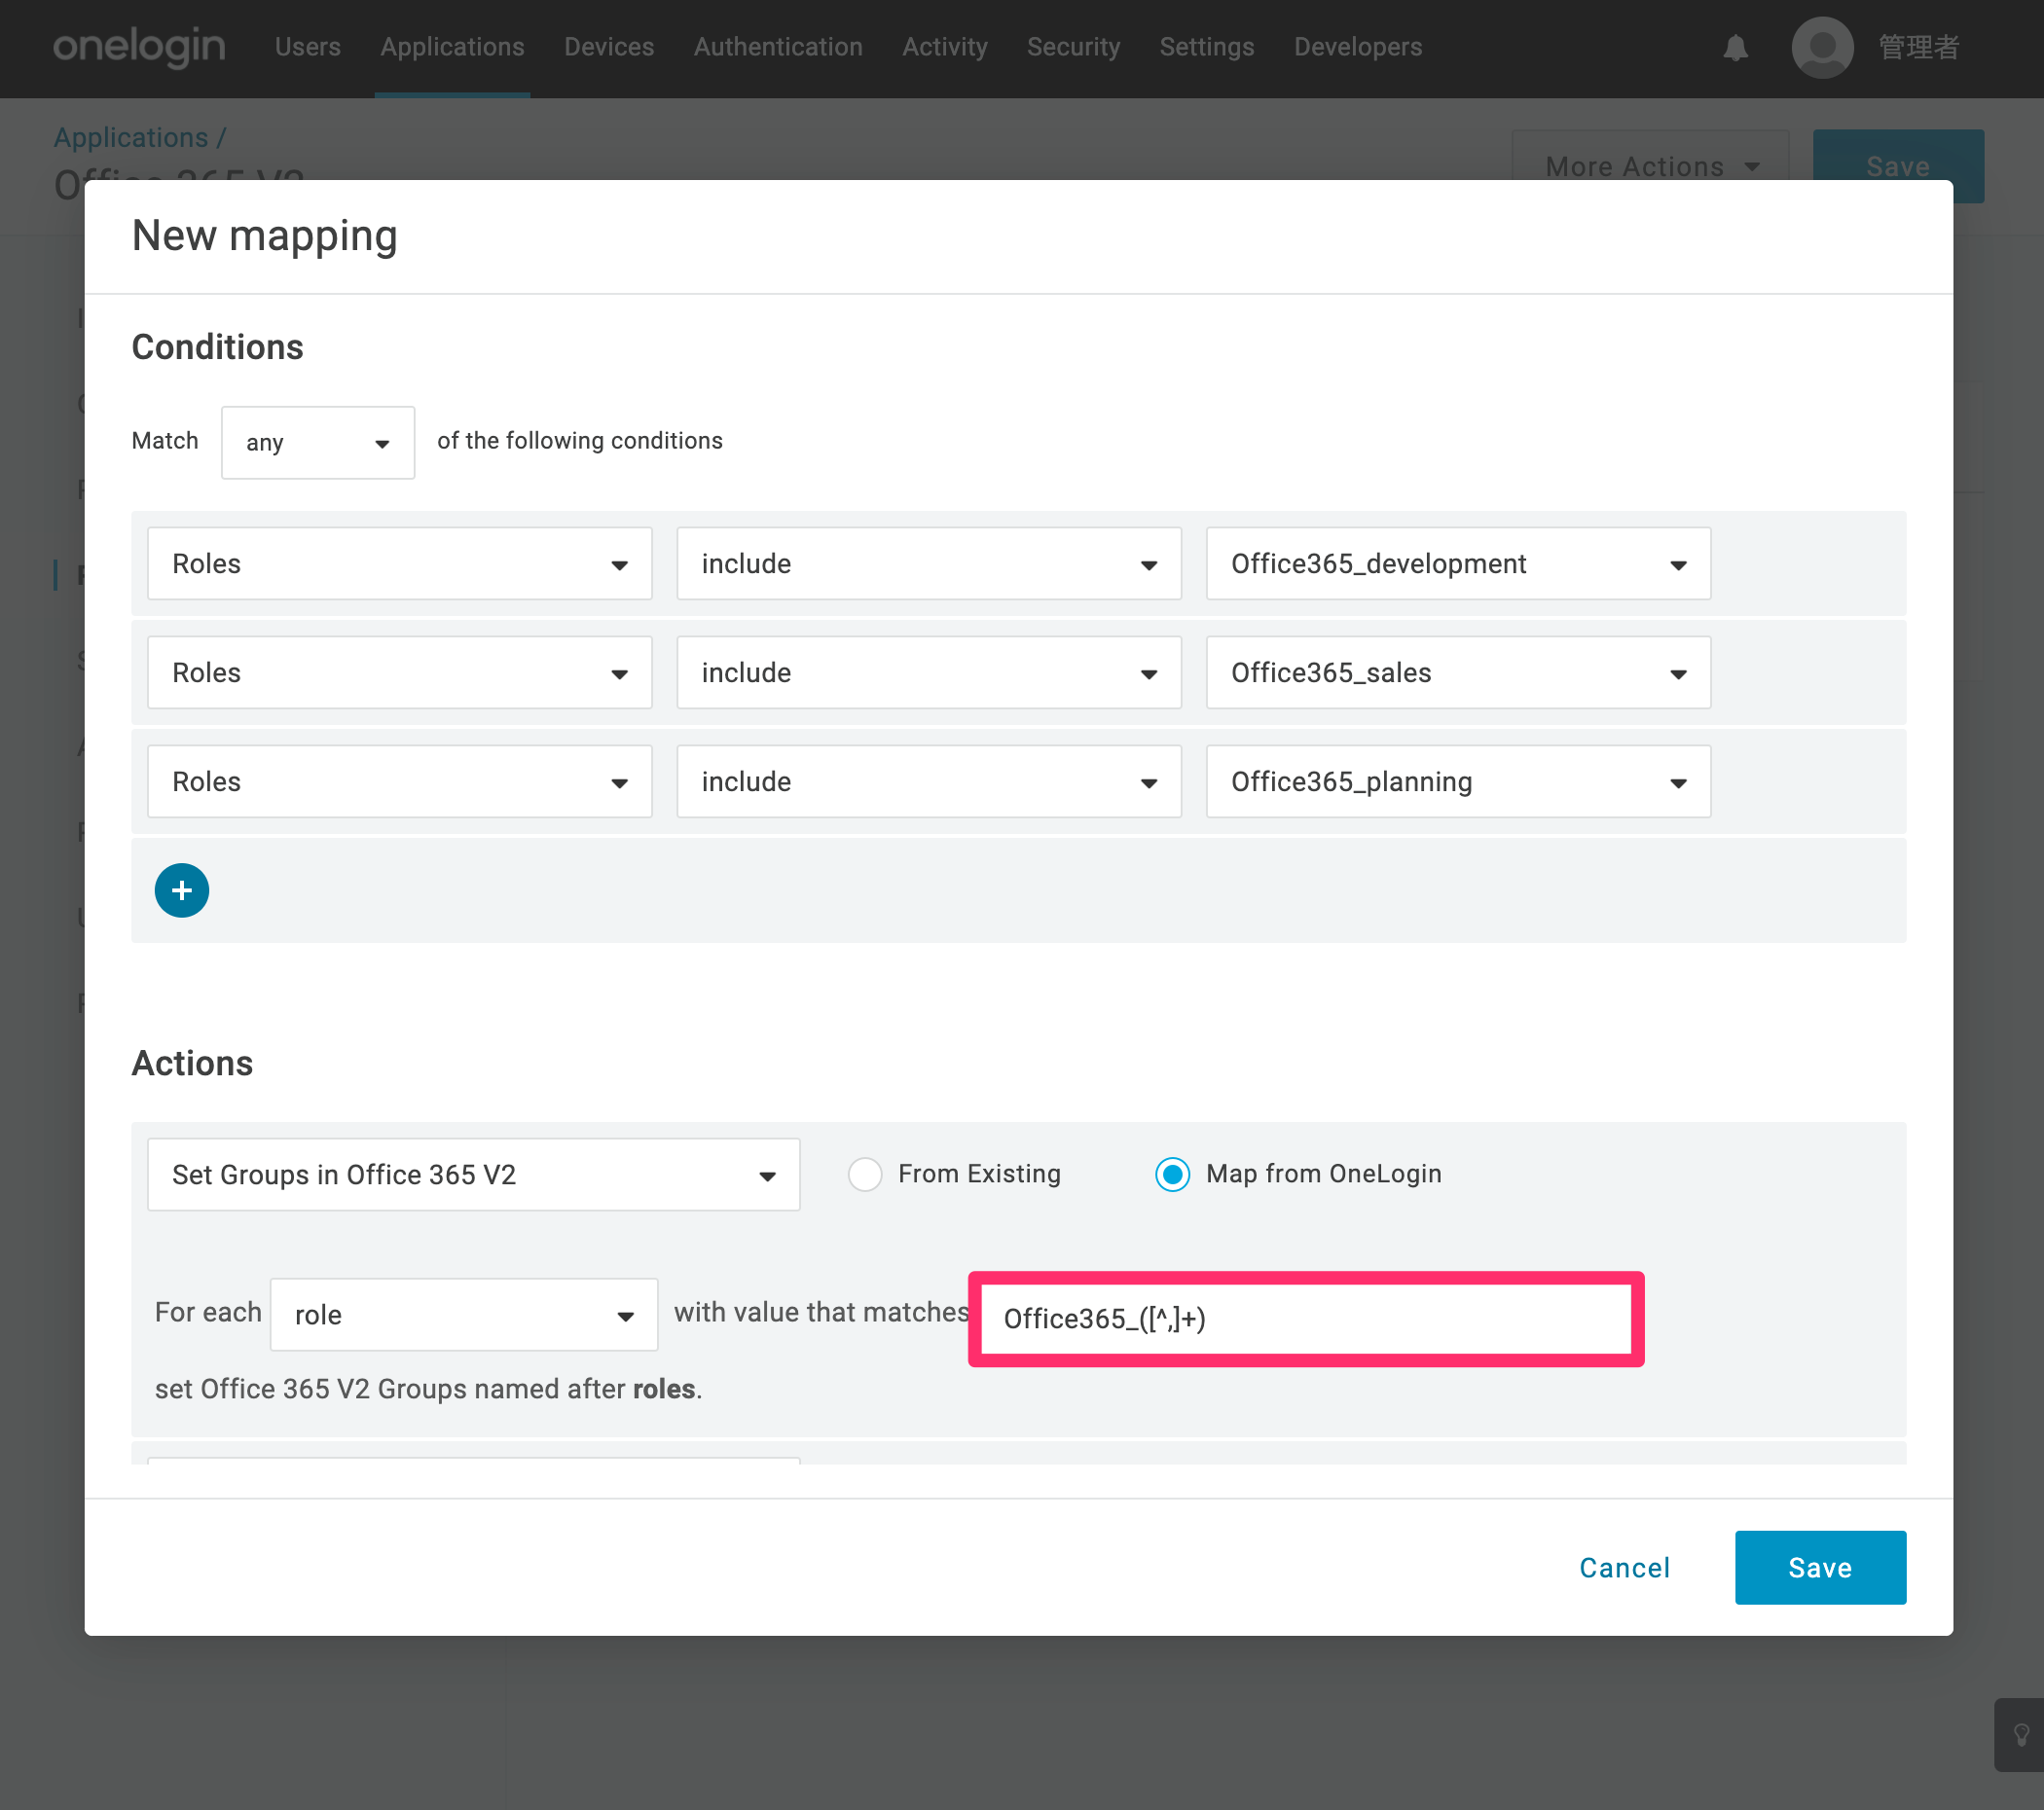Click the page-level Save button behind dialog
Viewport: 2044px width, 1810px height.
tap(1898, 166)
